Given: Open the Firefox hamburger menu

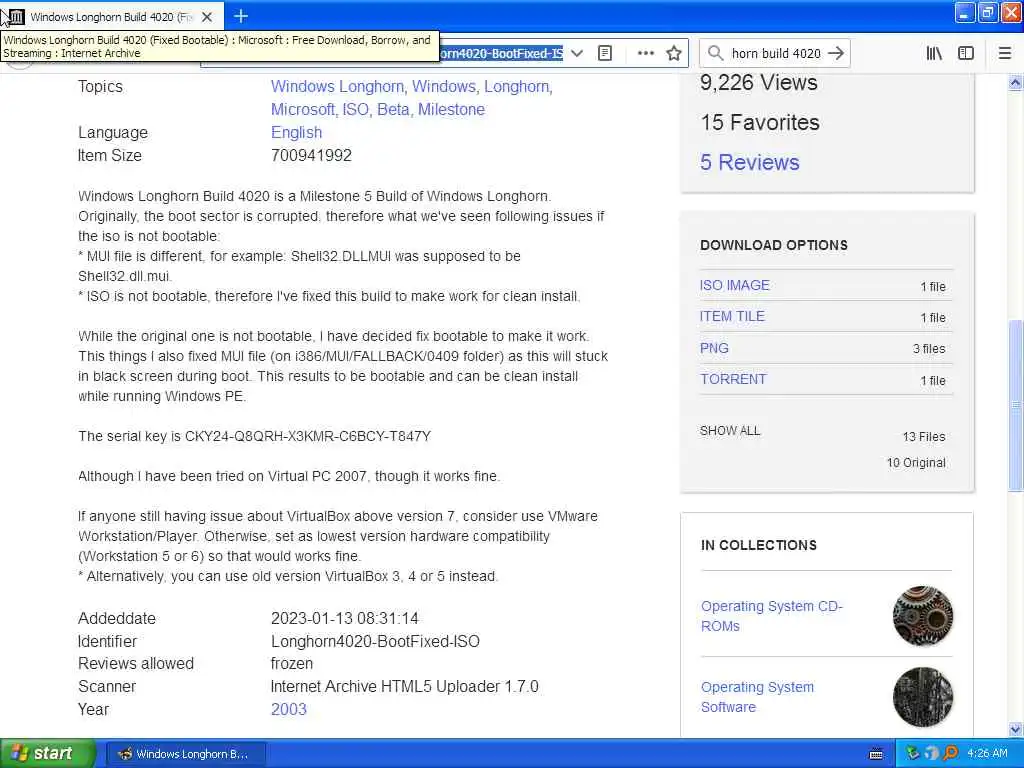Looking at the screenshot, I should 1005,54.
